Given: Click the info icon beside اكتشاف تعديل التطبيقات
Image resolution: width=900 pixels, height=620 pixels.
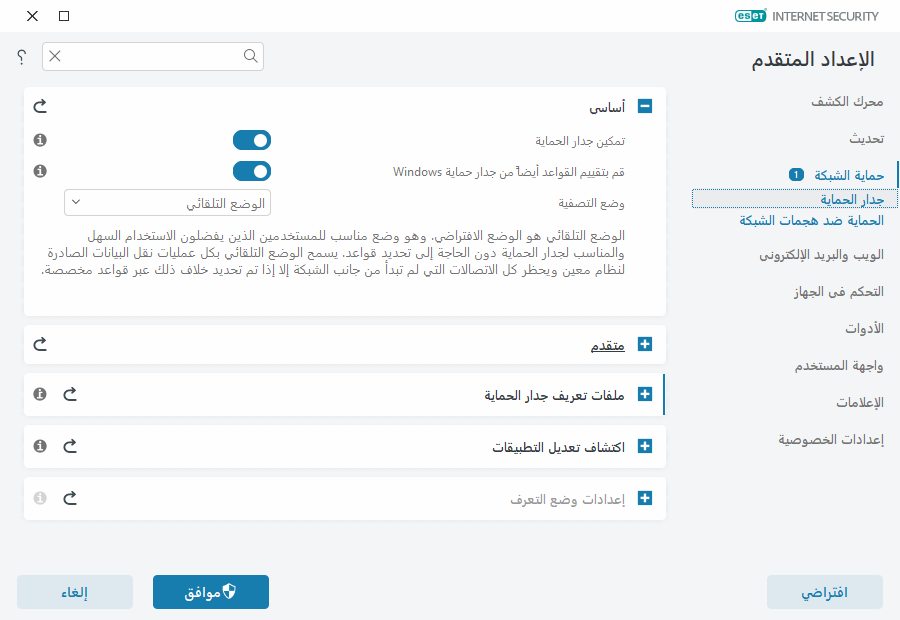Looking at the screenshot, I should point(39,446).
